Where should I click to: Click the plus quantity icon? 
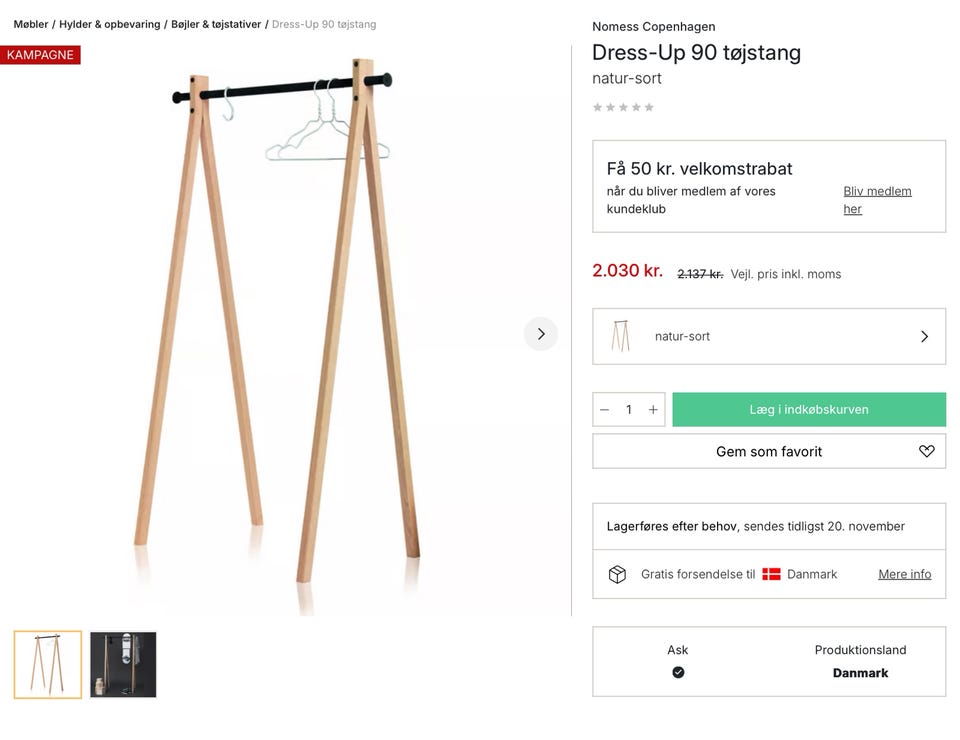[653, 410]
